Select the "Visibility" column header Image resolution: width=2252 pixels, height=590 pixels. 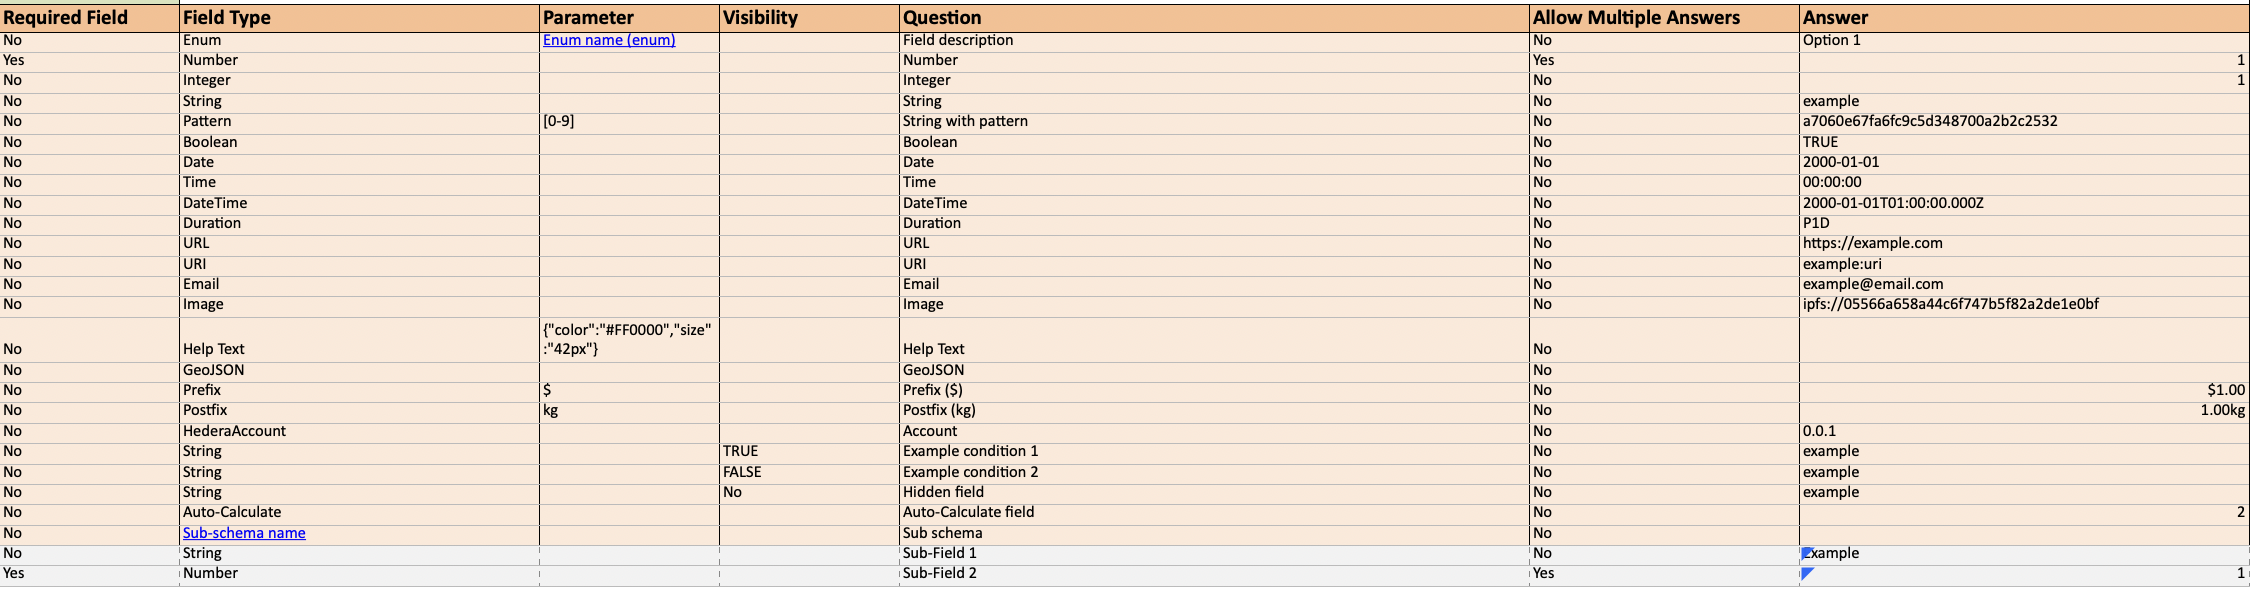pos(760,18)
